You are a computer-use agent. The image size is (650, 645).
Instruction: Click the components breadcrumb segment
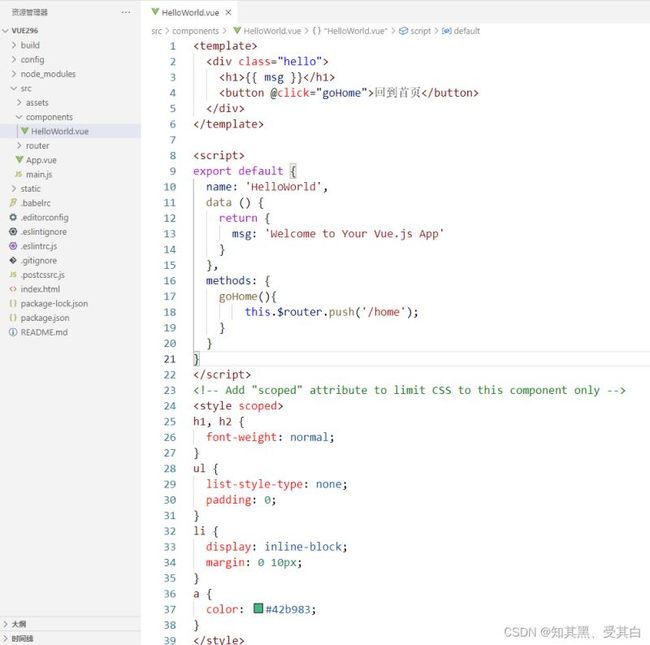tap(195, 31)
